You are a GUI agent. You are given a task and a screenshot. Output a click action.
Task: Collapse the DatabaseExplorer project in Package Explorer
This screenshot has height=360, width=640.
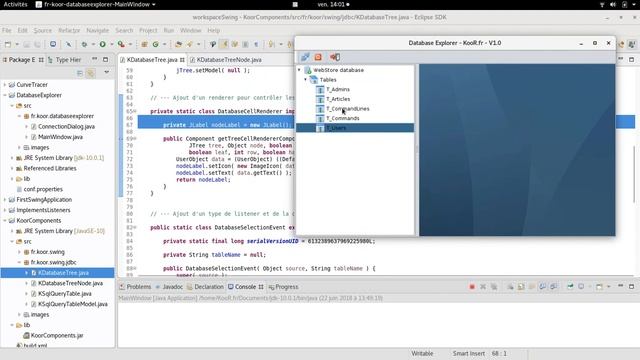coord(5,95)
